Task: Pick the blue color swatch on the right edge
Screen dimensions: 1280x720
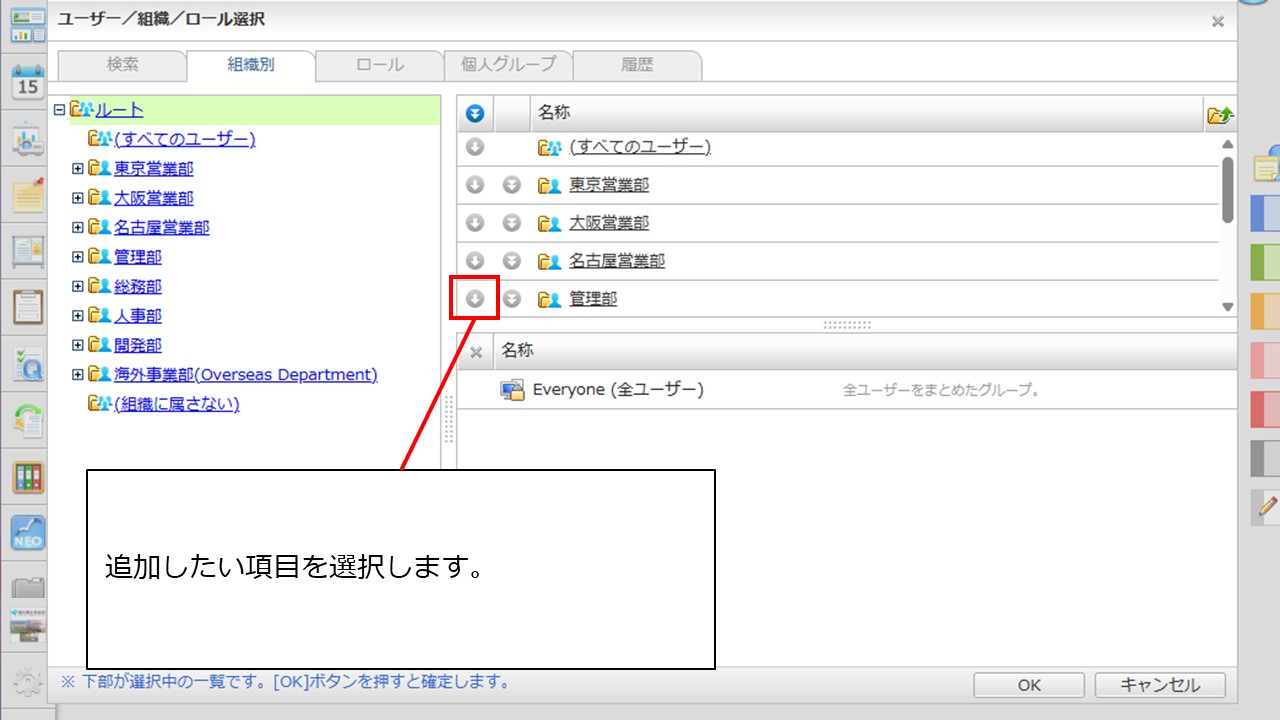Action: [x=1266, y=213]
